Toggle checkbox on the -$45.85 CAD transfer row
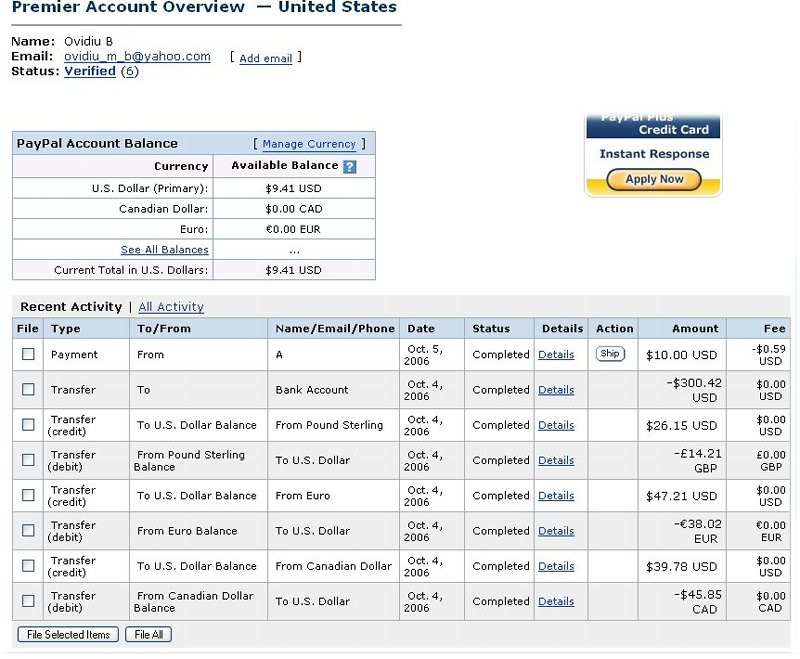Viewport: 800px width, 659px height. pyautogui.click(x=28, y=601)
